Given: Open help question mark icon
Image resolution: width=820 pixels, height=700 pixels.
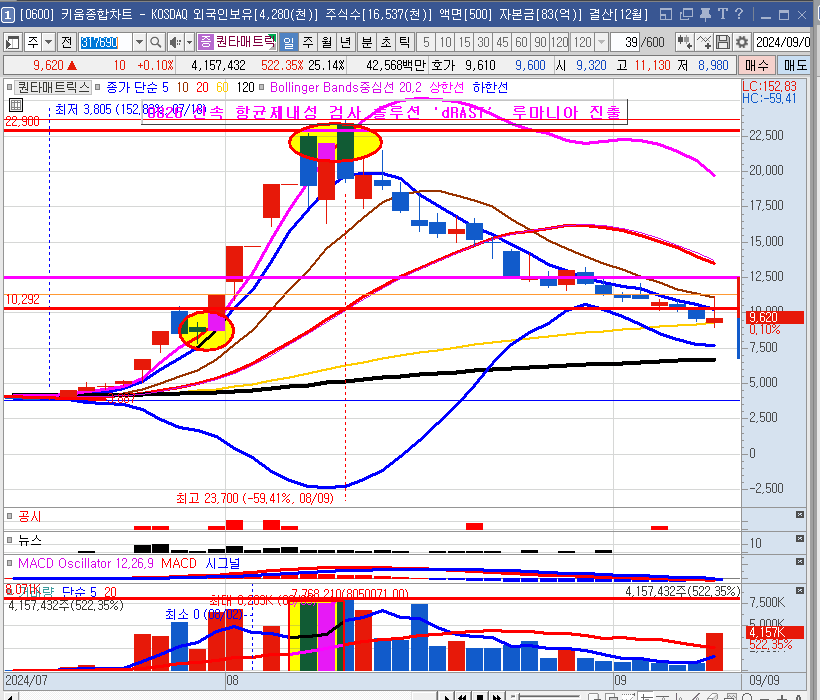Looking at the screenshot, I should pyautogui.click(x=737, y=14).
